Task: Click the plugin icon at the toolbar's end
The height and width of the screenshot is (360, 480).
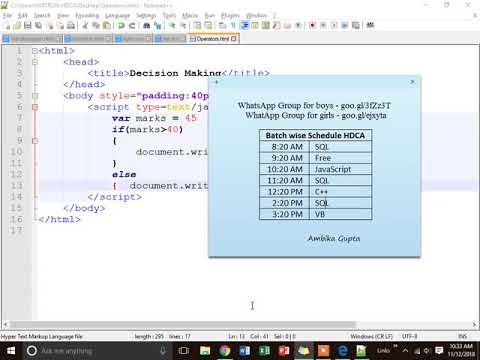Action: [370, 25]
